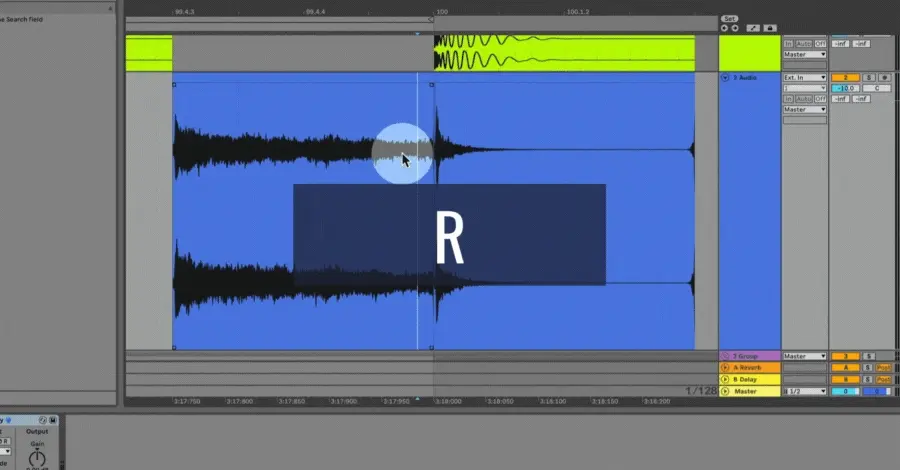Jump to the next locator
The width and height of the screenshot is (900, 470).
pyautogui.click(x=735, y=28)
